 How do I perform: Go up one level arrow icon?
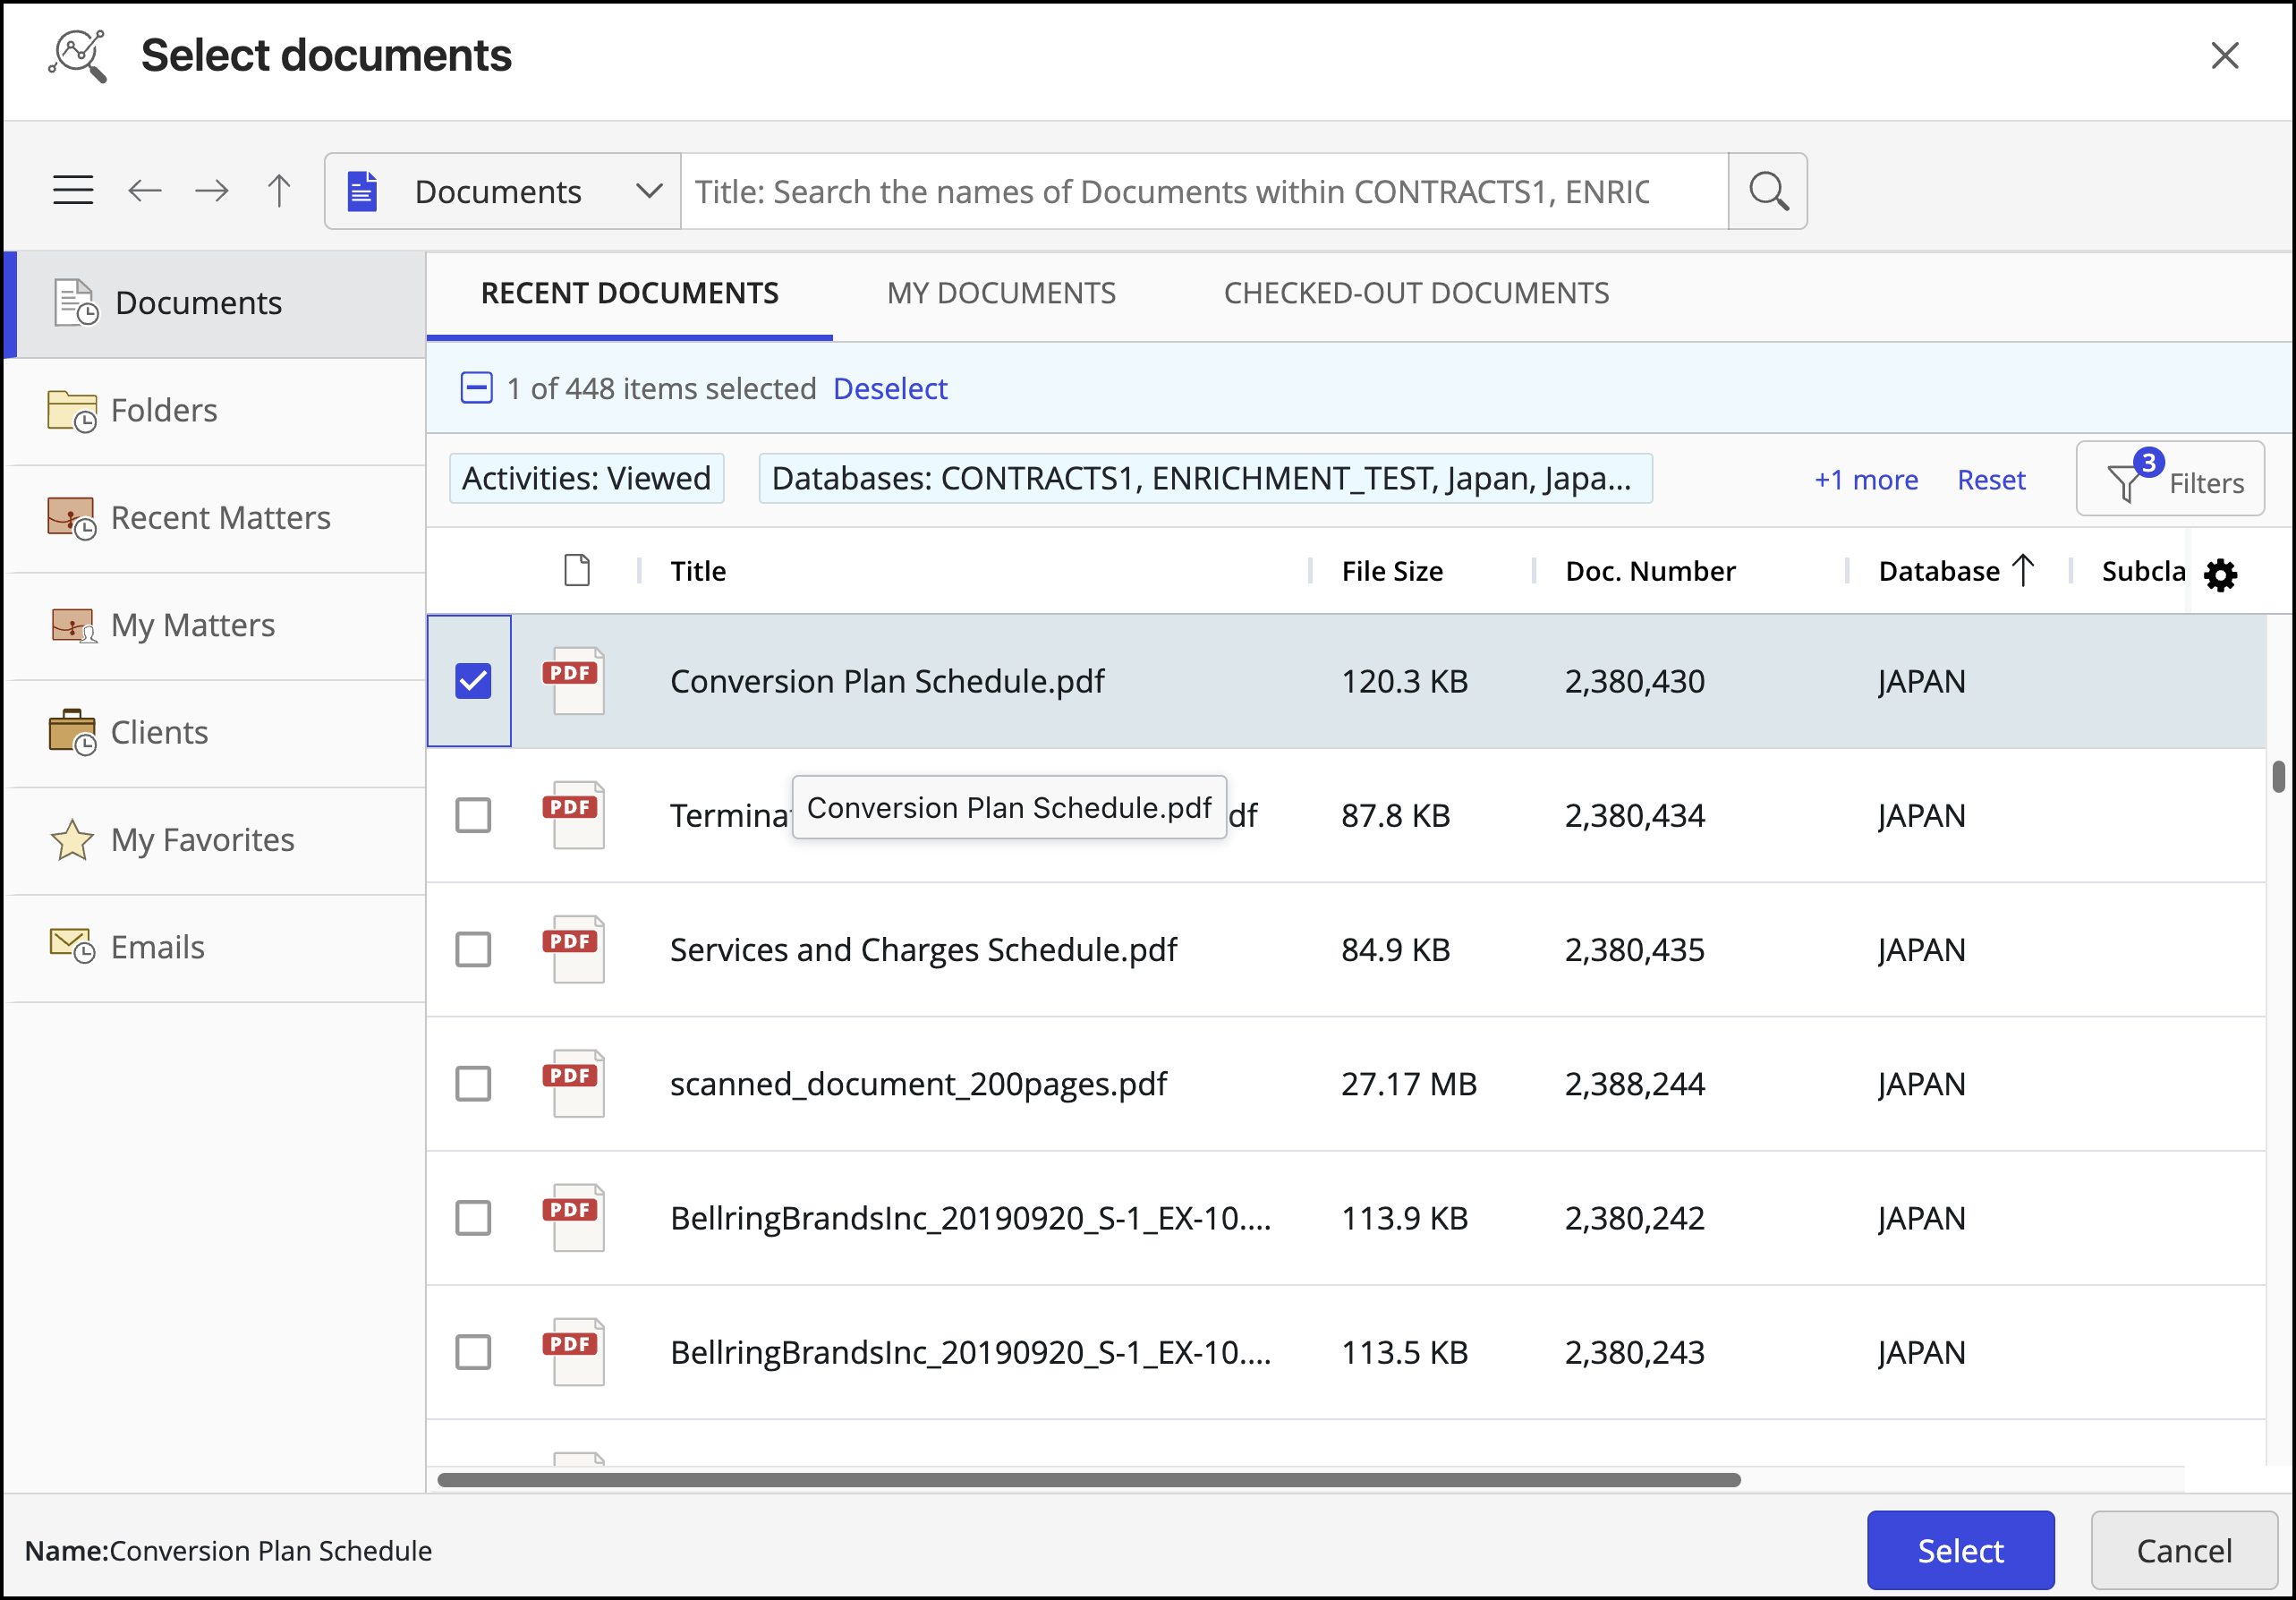(279, 190)
